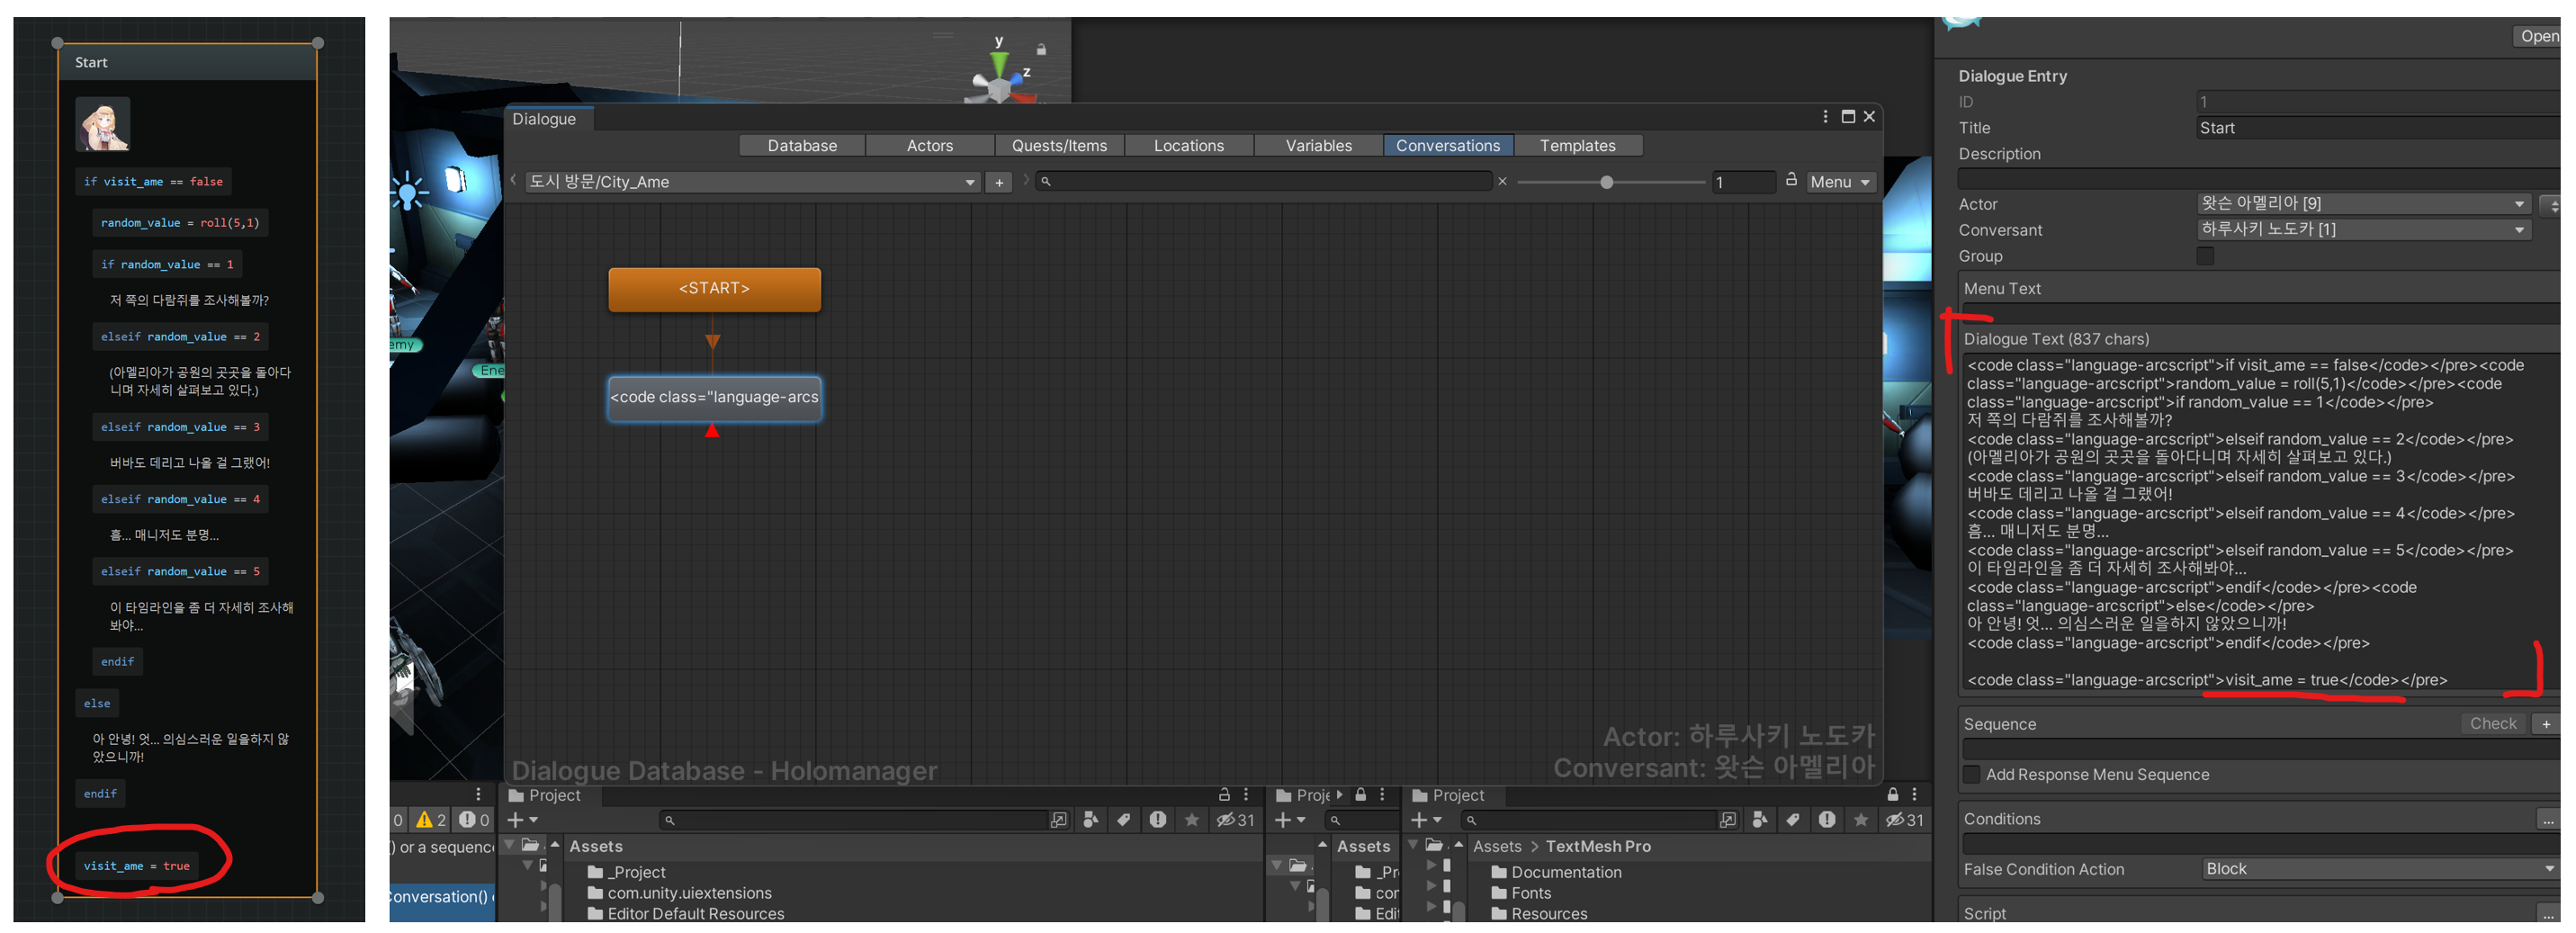Open the Actor dropdown showing 왓슨 아멜리아 [9]

pos(2363,204)
